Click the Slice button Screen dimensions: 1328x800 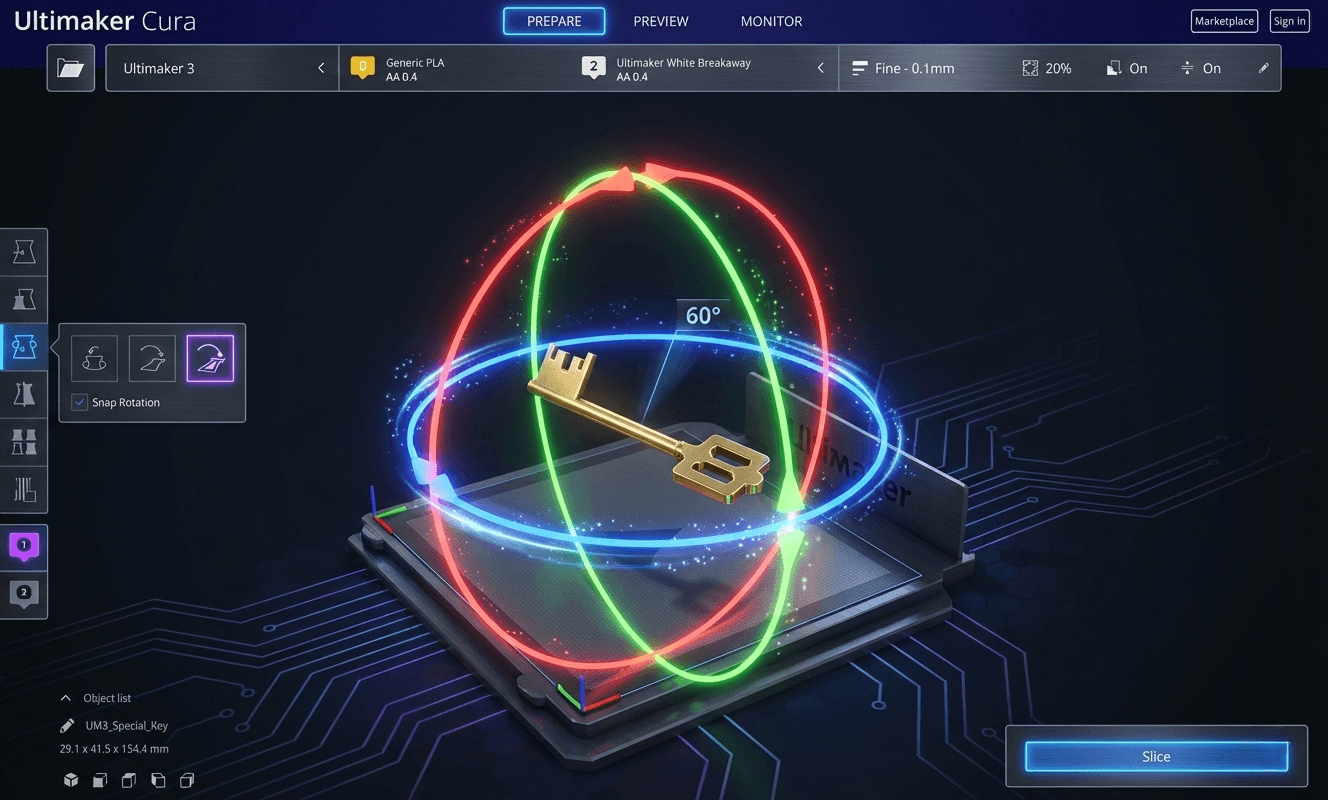pos(1156,757)
